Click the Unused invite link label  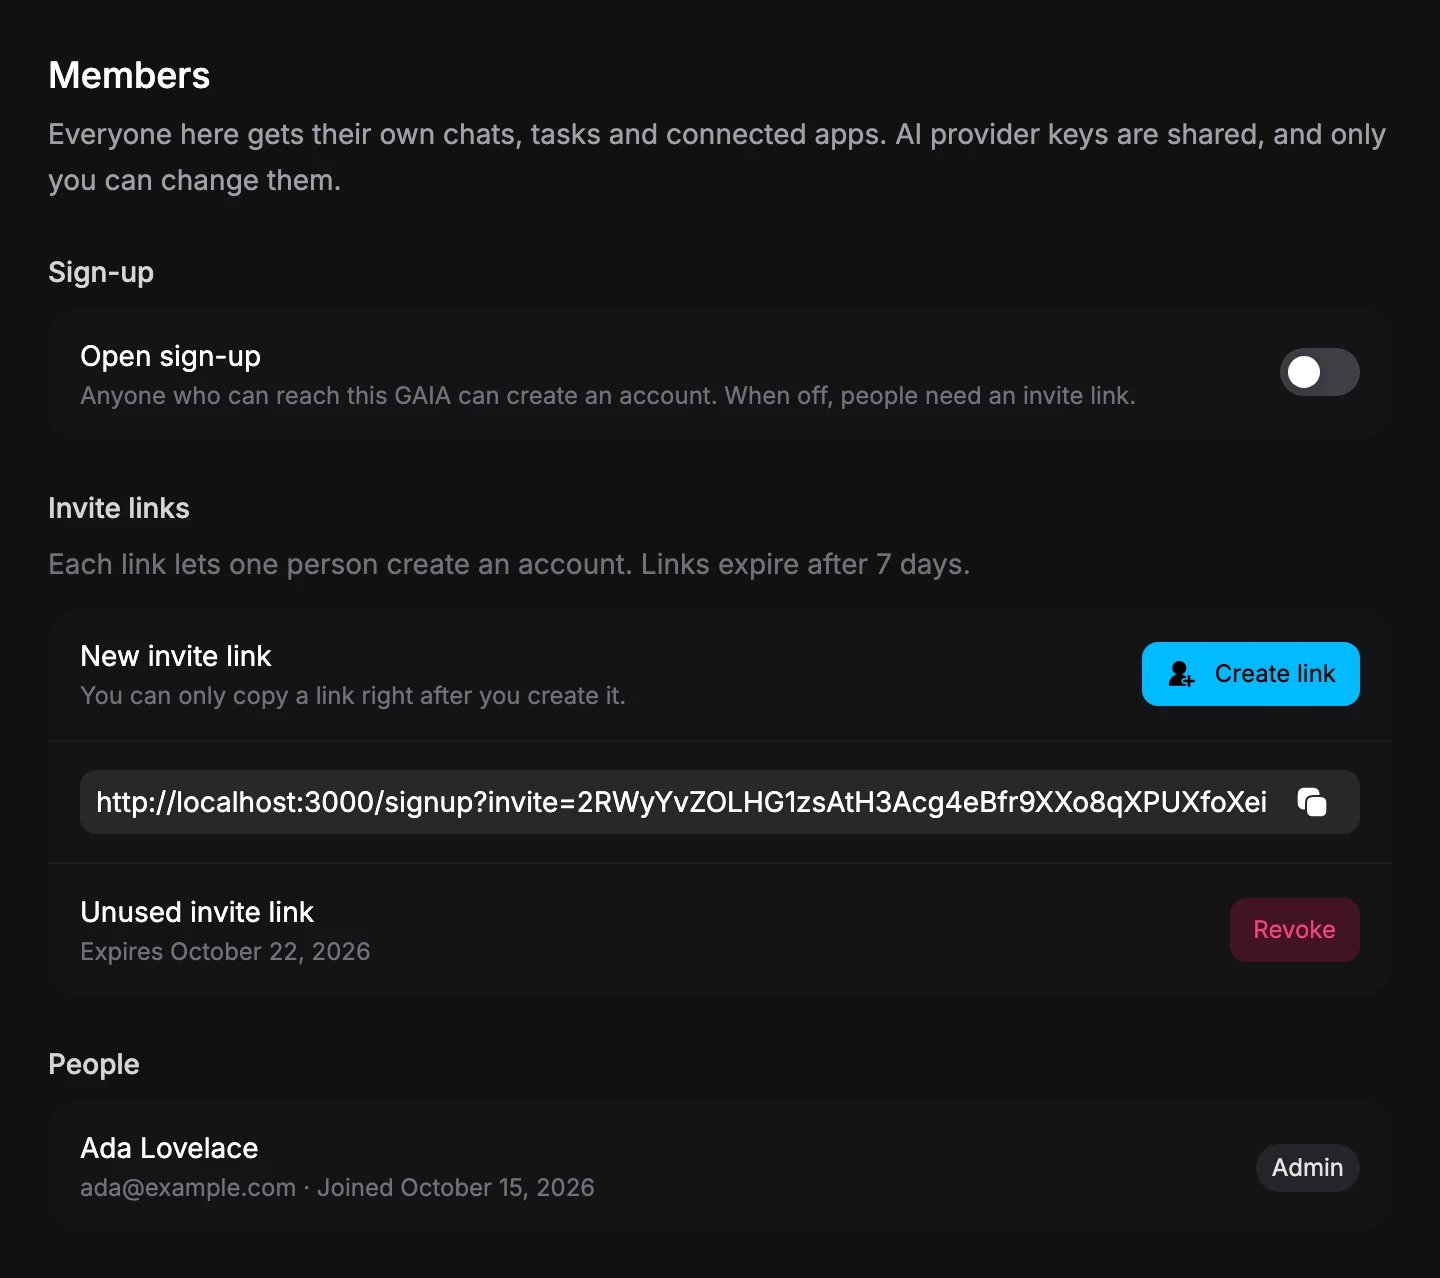197,912
